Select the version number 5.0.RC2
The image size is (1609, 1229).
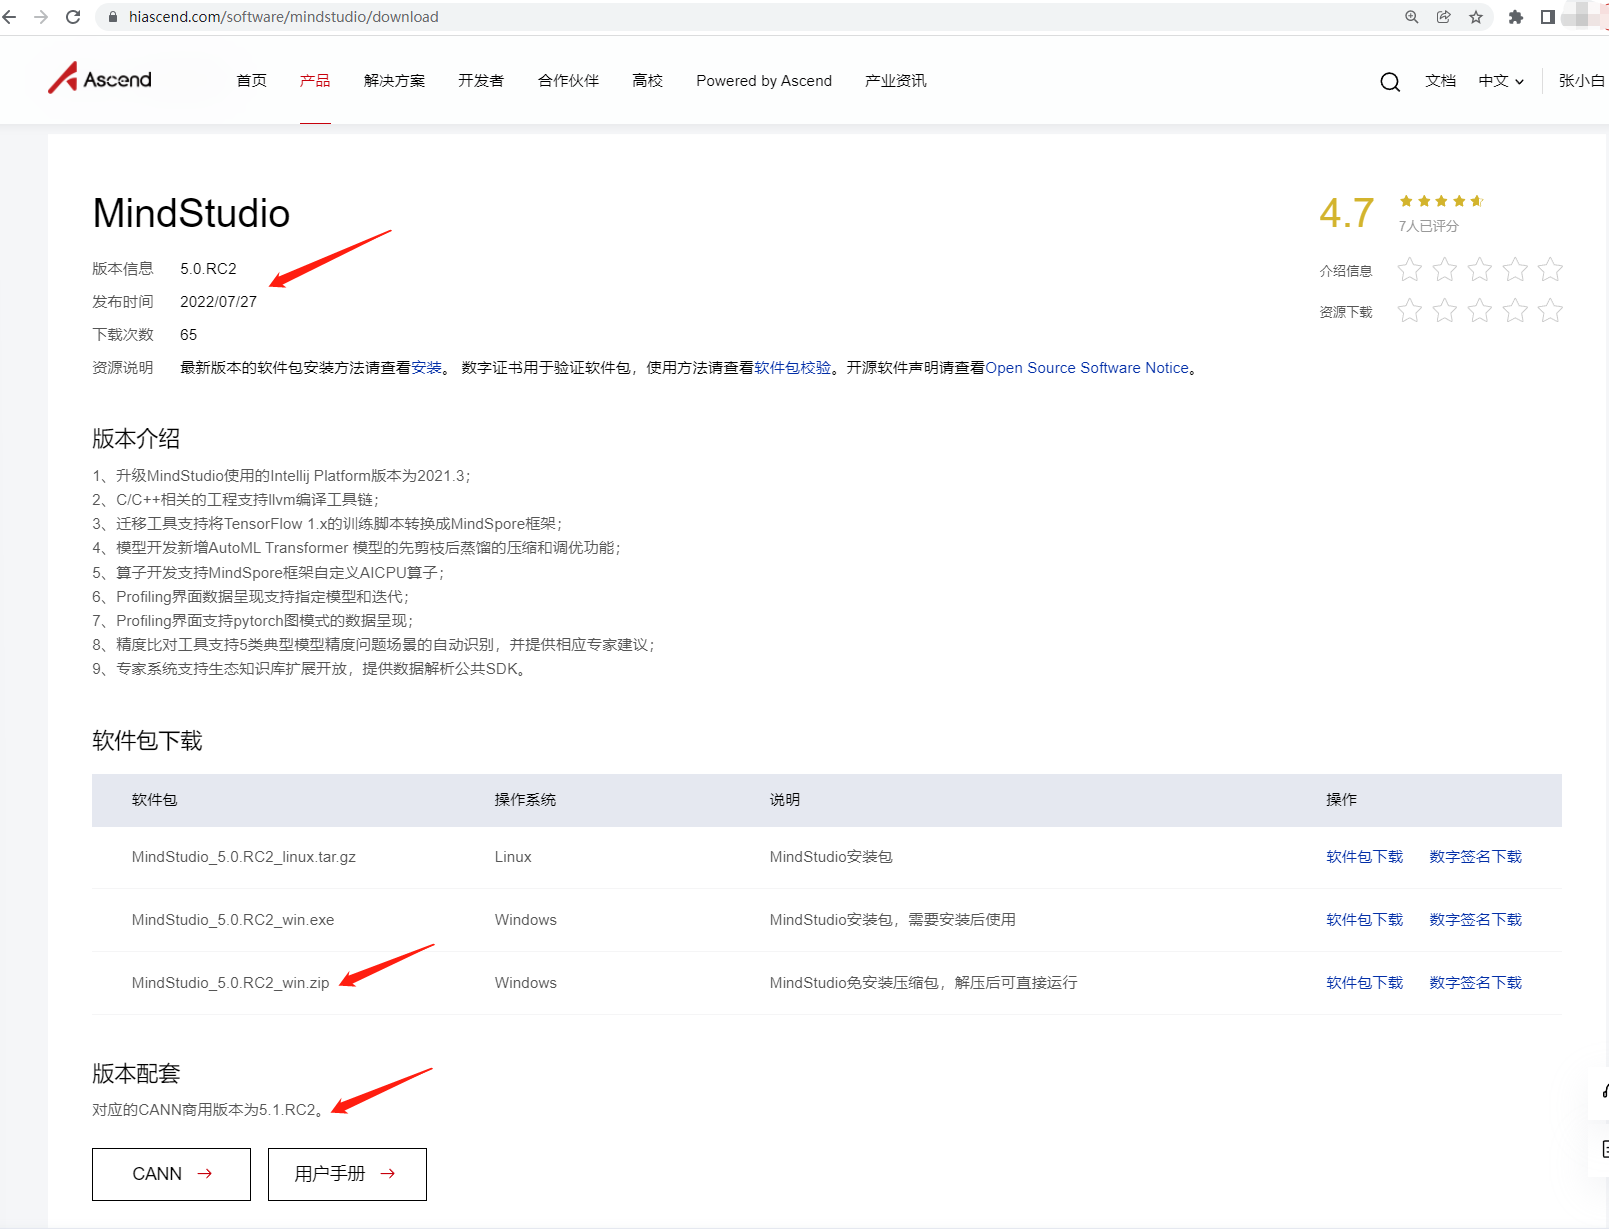tap(208, 269)
